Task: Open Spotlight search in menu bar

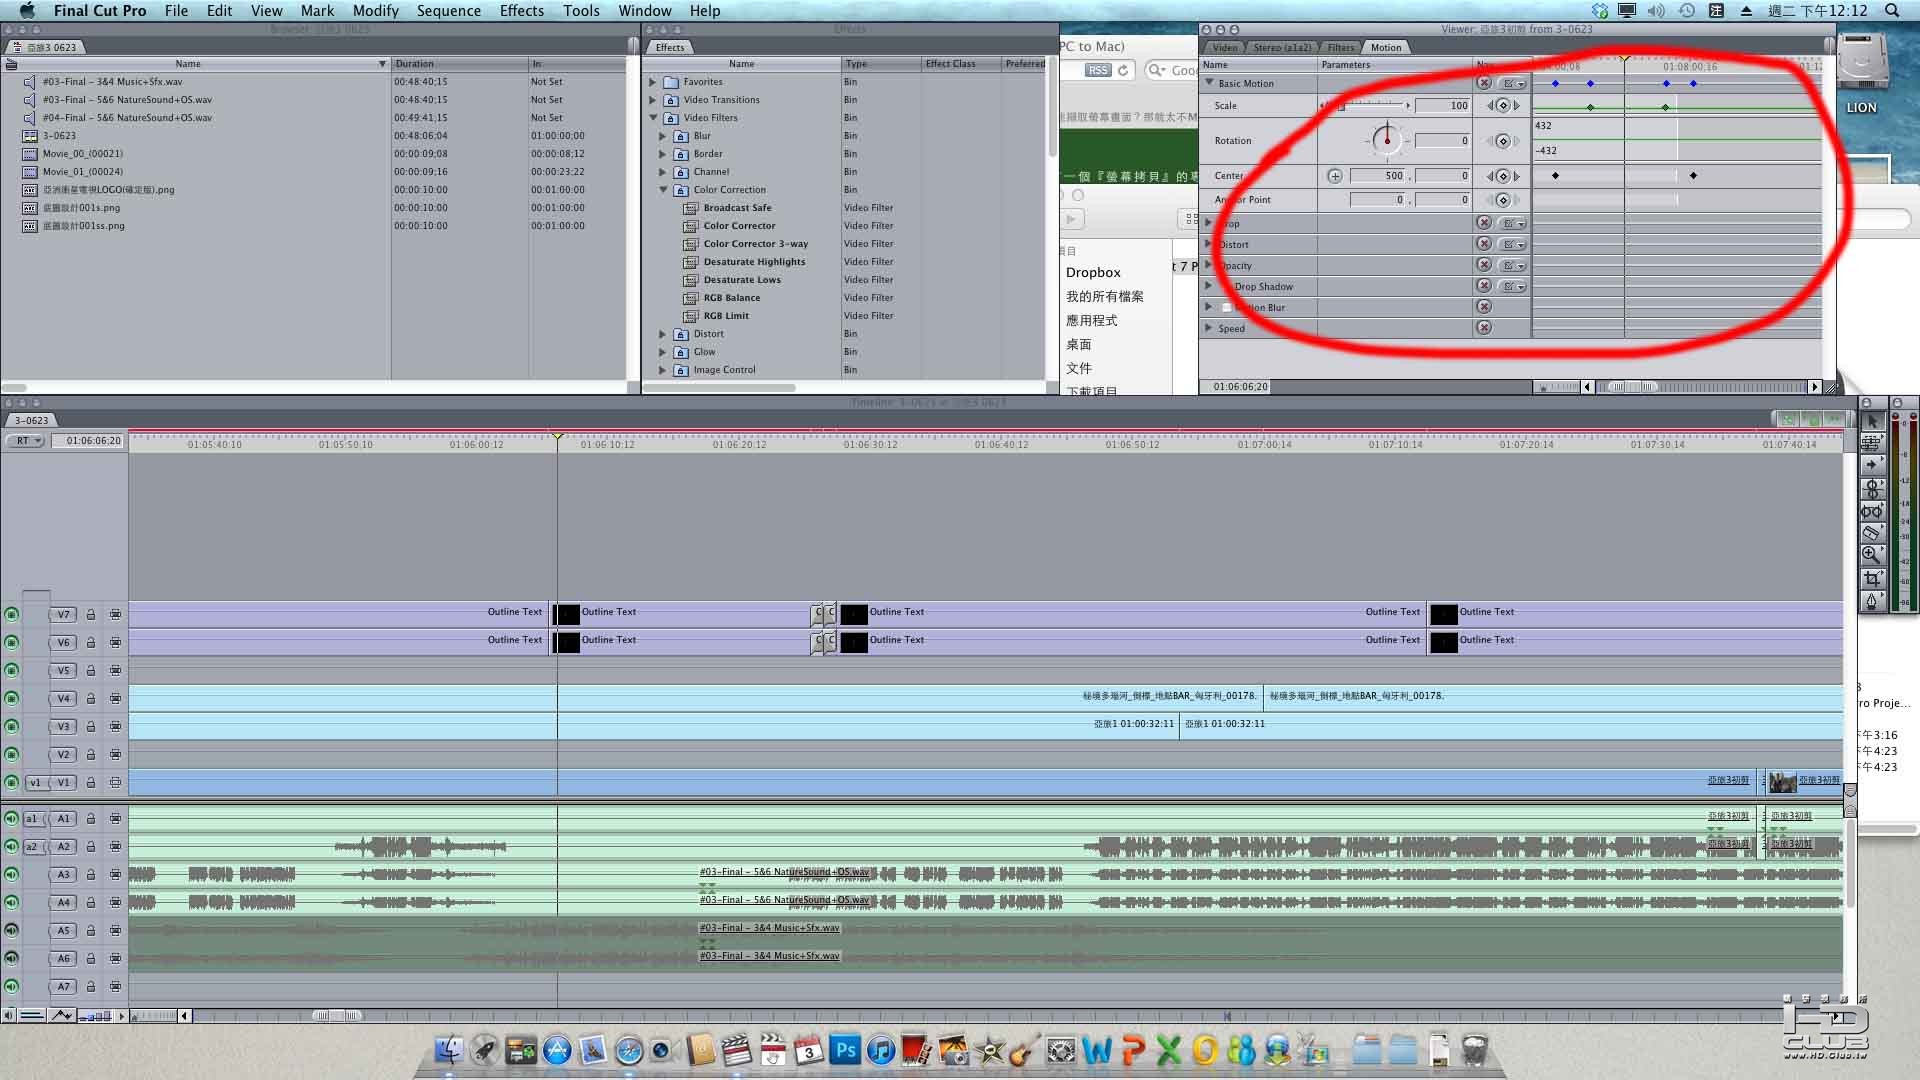Action: [1892, 10]
